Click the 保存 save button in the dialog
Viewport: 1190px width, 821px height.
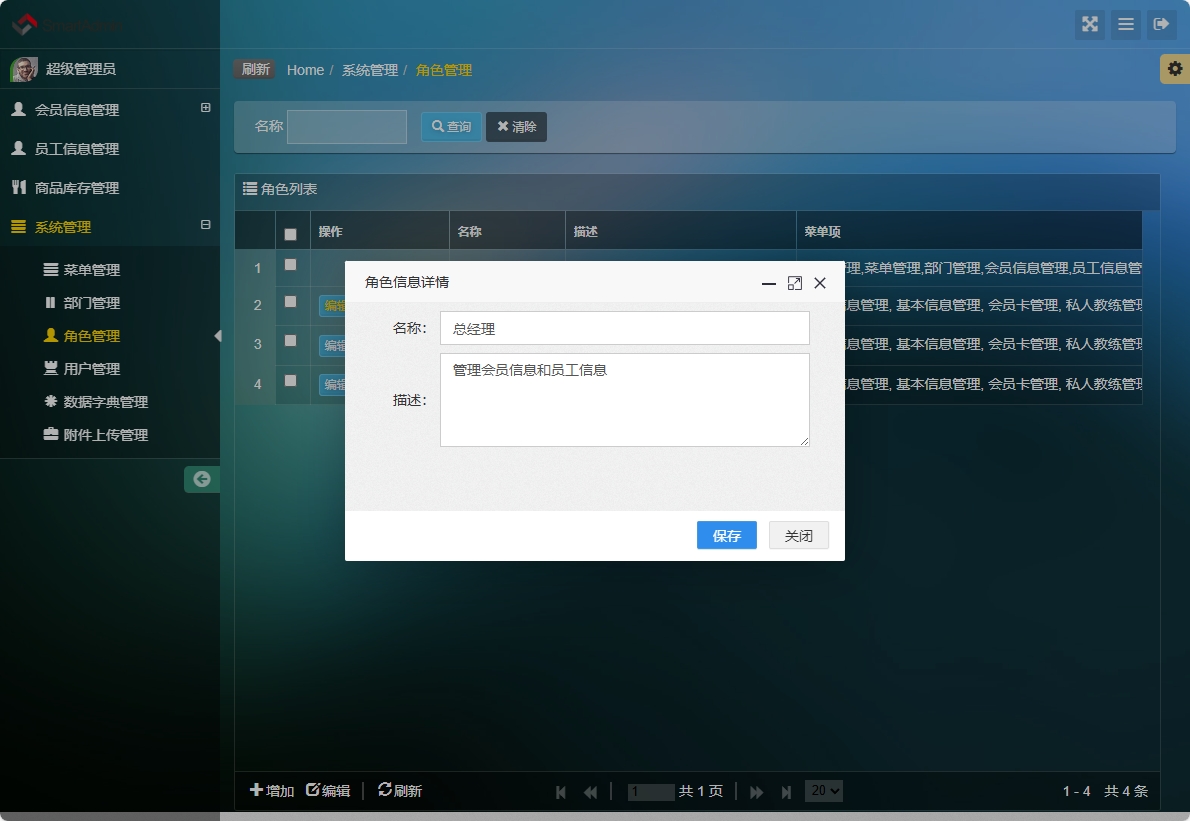tap(726, 535)
